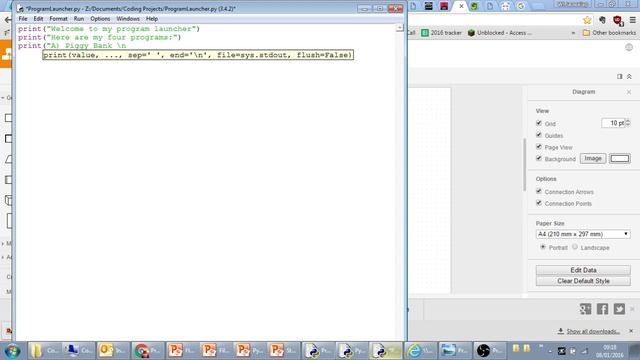Click the 'Here are my four programs:' code line
The width and height of the screenshot is (640, 360).
(99, 37)
